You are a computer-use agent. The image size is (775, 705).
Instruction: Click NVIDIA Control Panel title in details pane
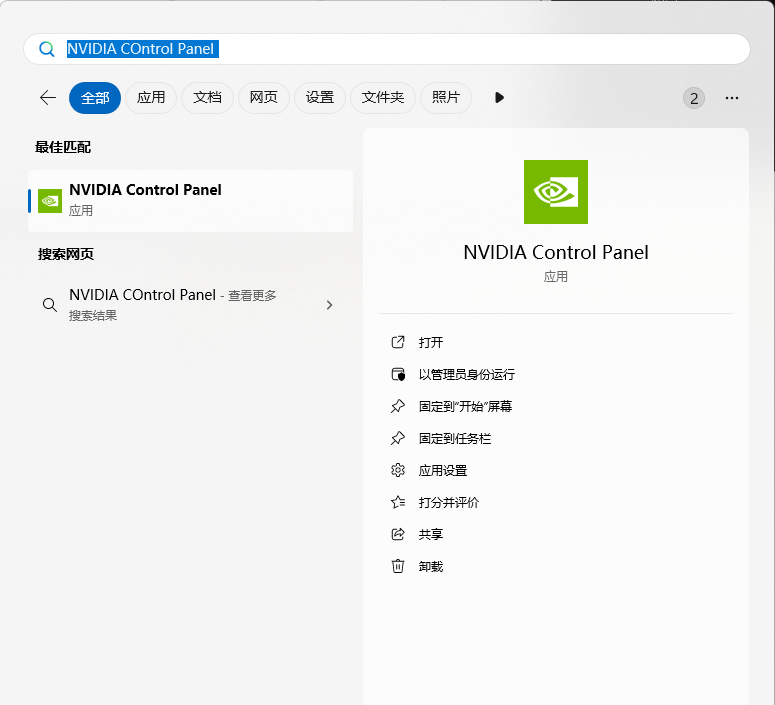click(x=556, y=253)
